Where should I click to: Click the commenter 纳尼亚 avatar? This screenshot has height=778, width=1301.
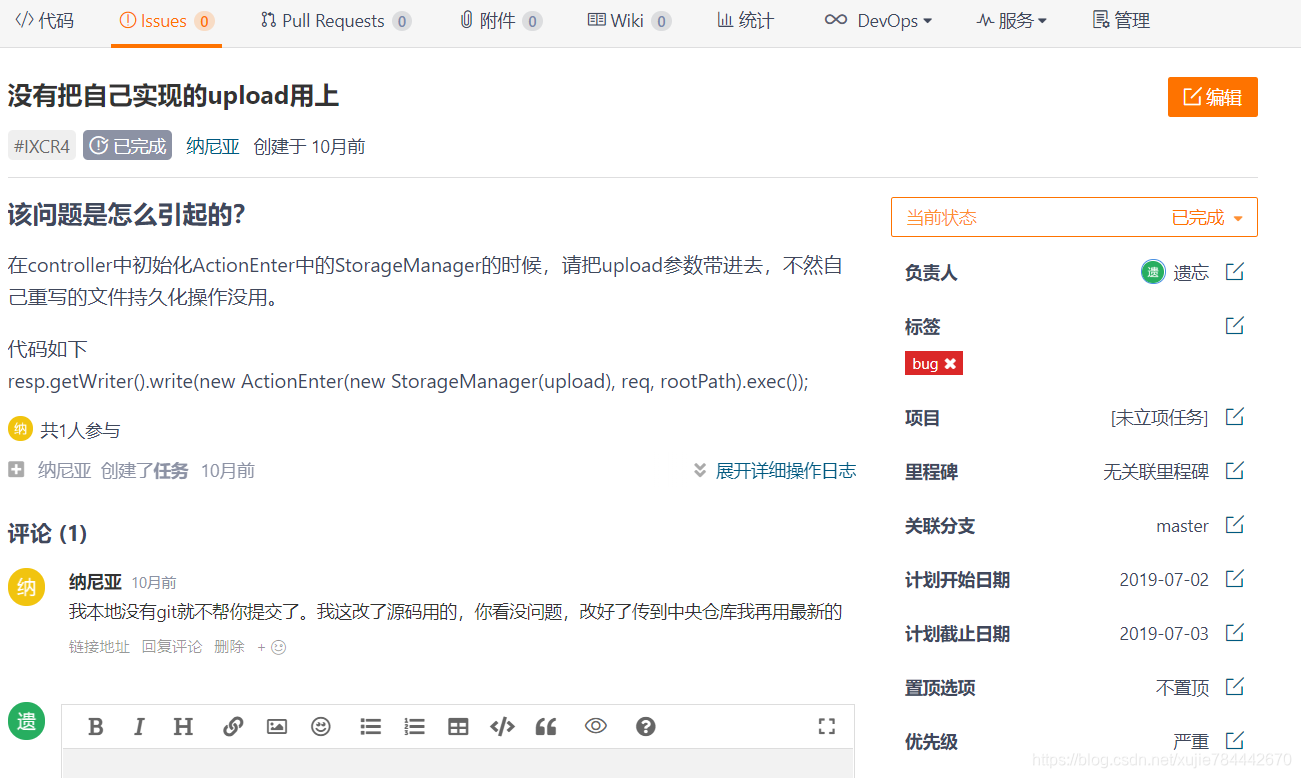click(27, 587)
